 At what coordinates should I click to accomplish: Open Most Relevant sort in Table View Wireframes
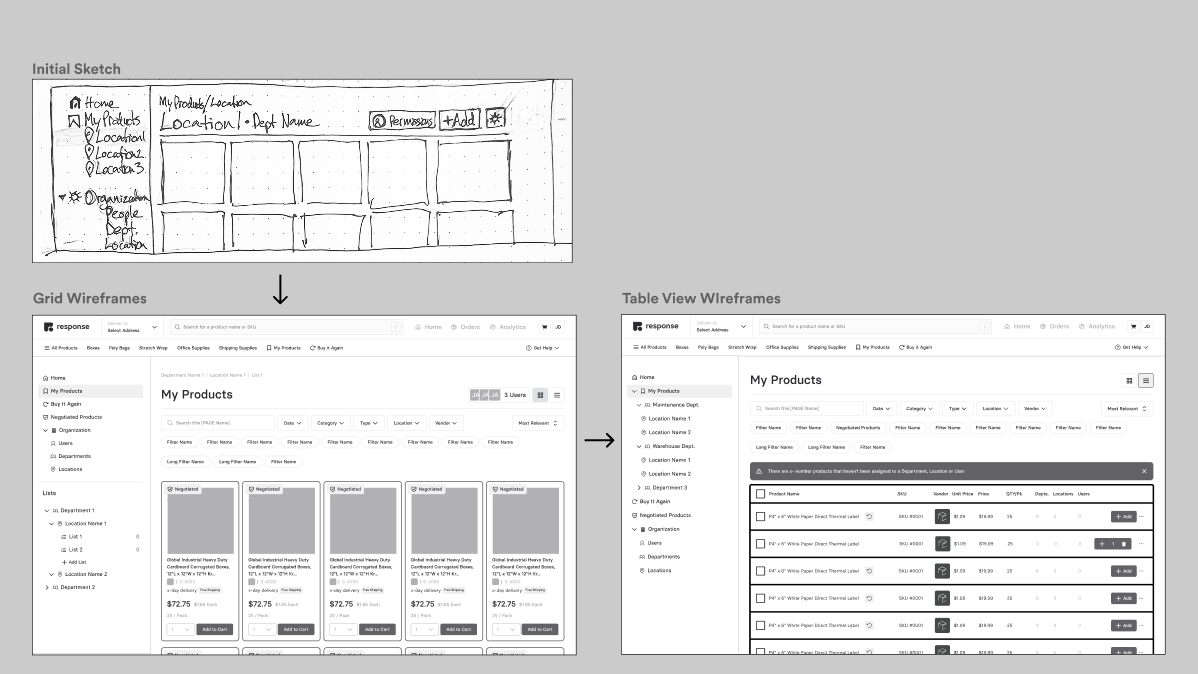click(1127, 409)
